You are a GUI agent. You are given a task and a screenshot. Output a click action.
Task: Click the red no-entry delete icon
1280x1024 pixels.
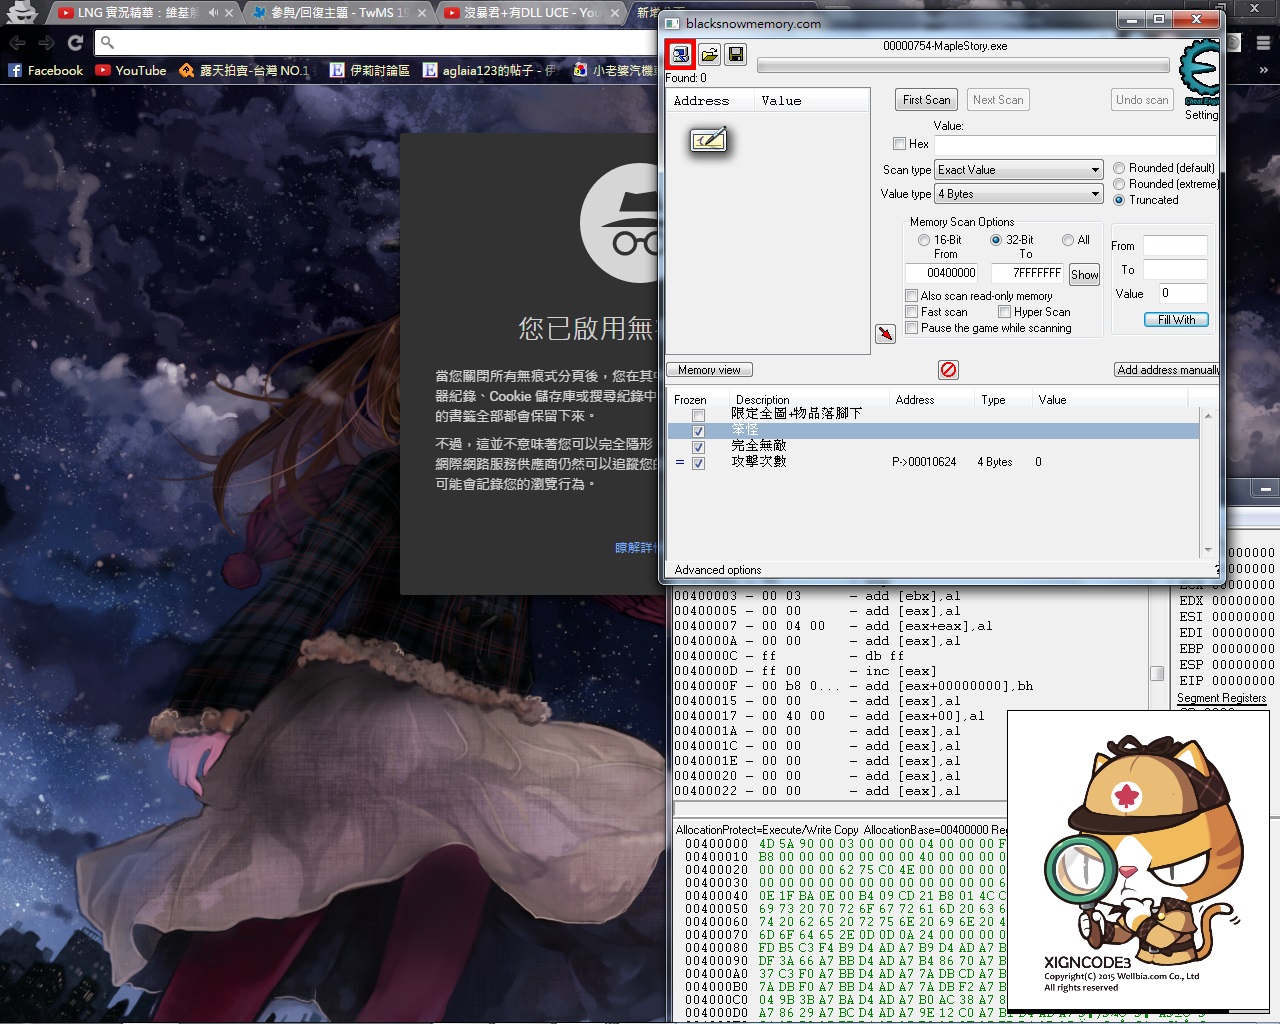[948, 370]
